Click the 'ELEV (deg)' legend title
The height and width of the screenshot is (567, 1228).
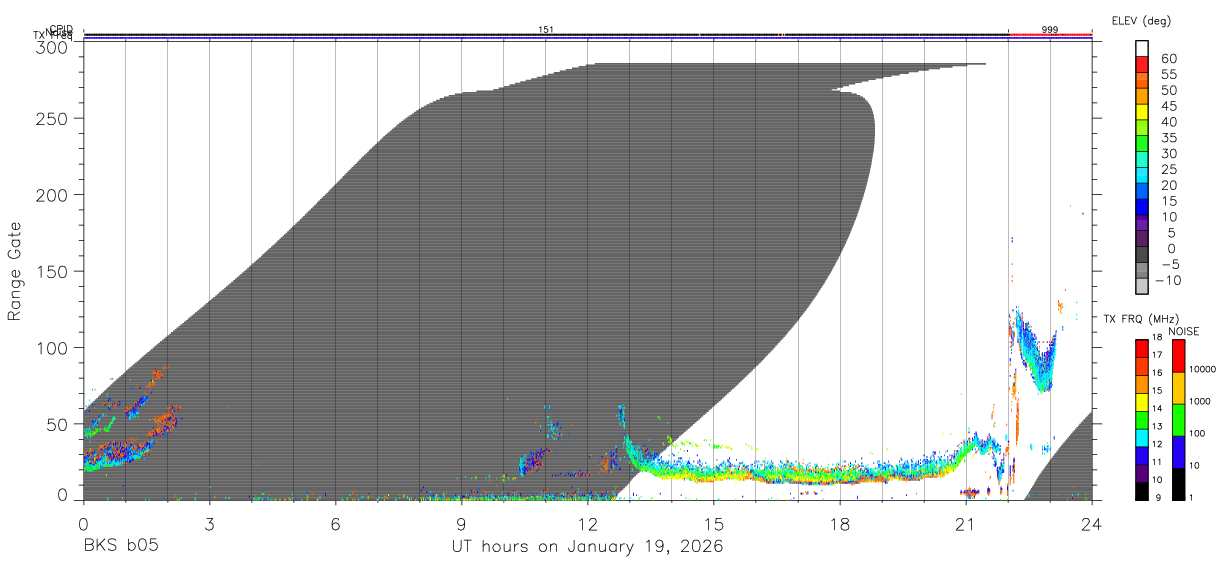tap(1141, 21)
